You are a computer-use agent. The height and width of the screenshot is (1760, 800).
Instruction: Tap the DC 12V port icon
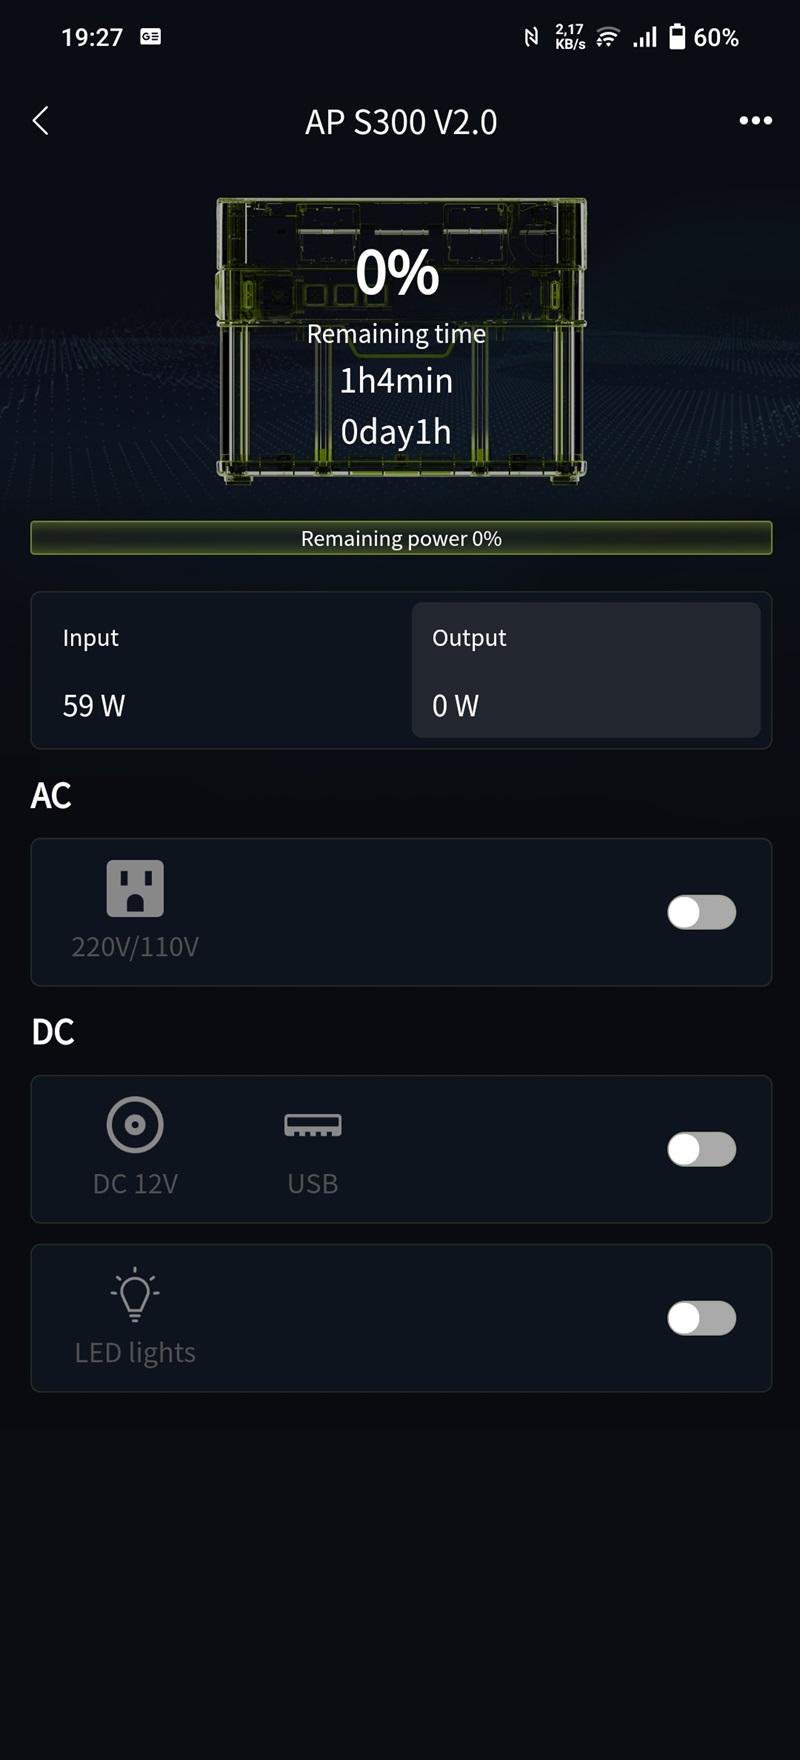135,1124
